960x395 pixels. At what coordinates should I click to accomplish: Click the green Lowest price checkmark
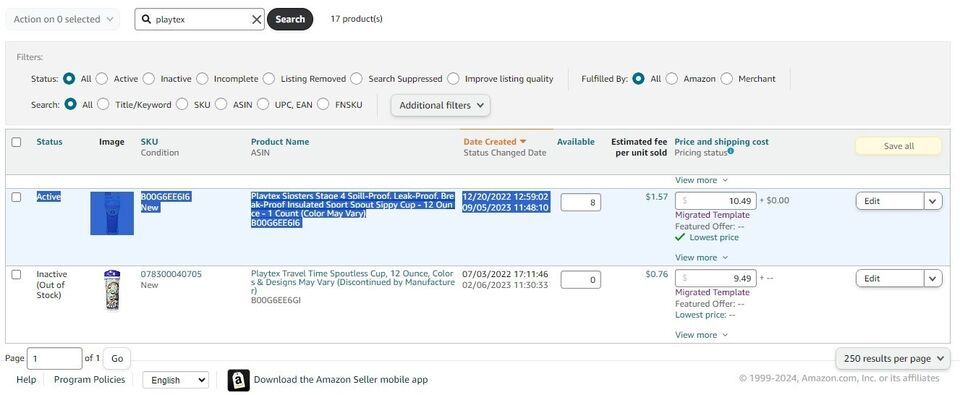tap(680, 237)
